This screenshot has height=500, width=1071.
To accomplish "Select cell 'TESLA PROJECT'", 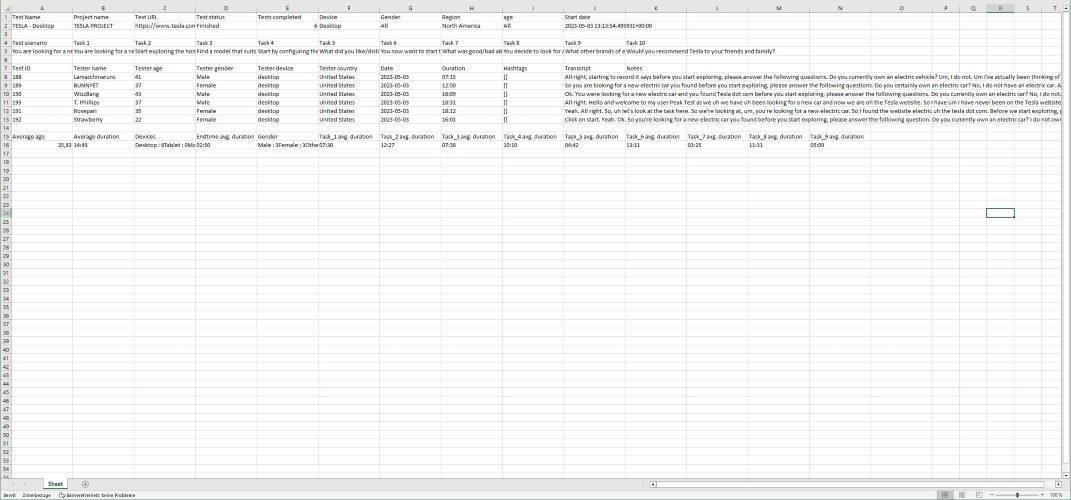I will click(103, 25).
